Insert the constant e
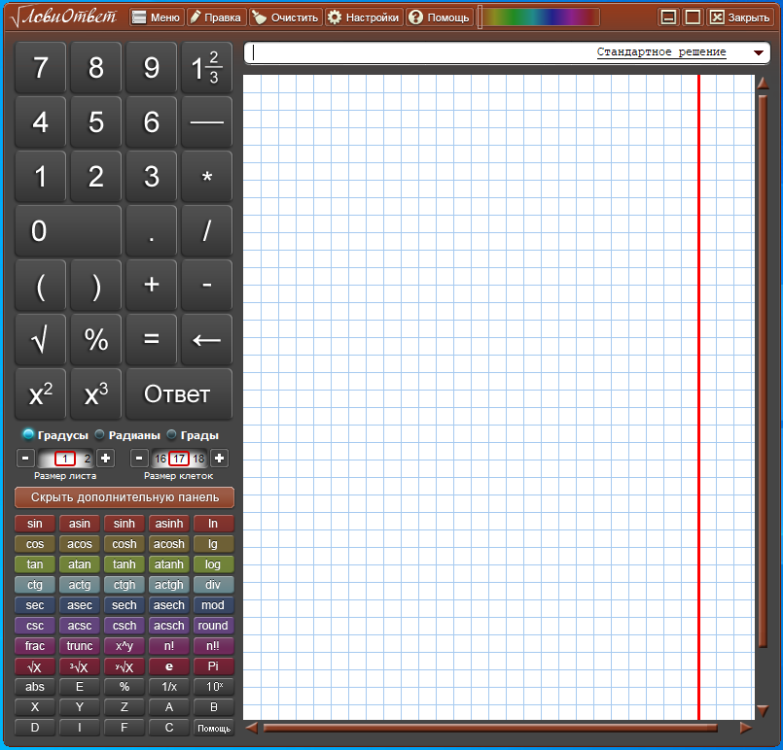This screenshot has height=750, width=783. pos(169,666)
